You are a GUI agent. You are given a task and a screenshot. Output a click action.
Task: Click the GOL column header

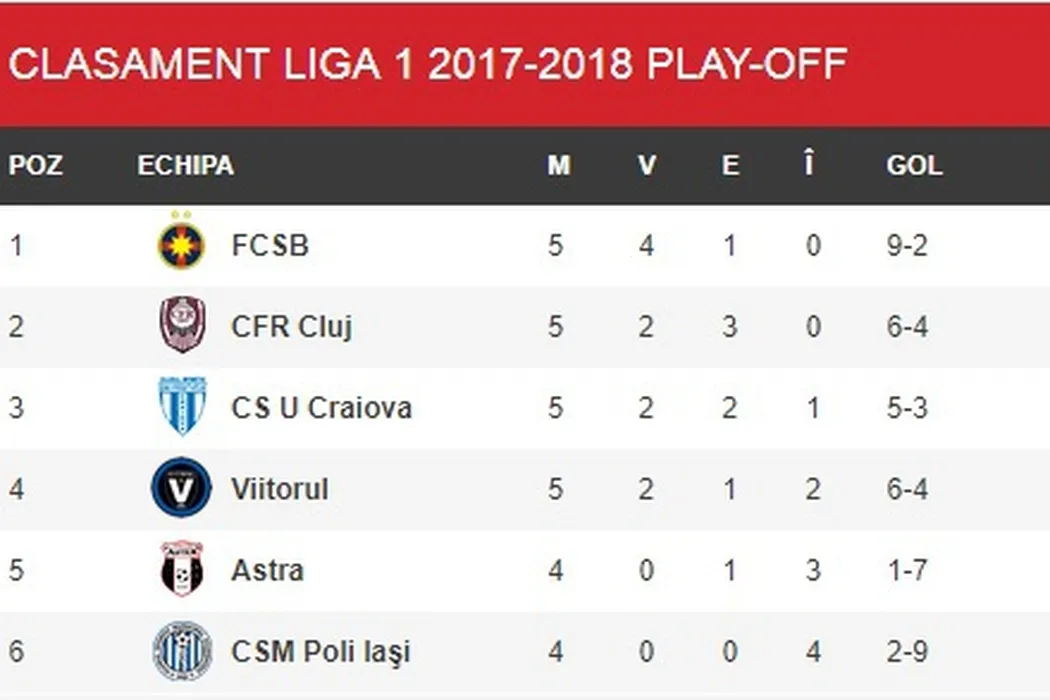point(914,165)
